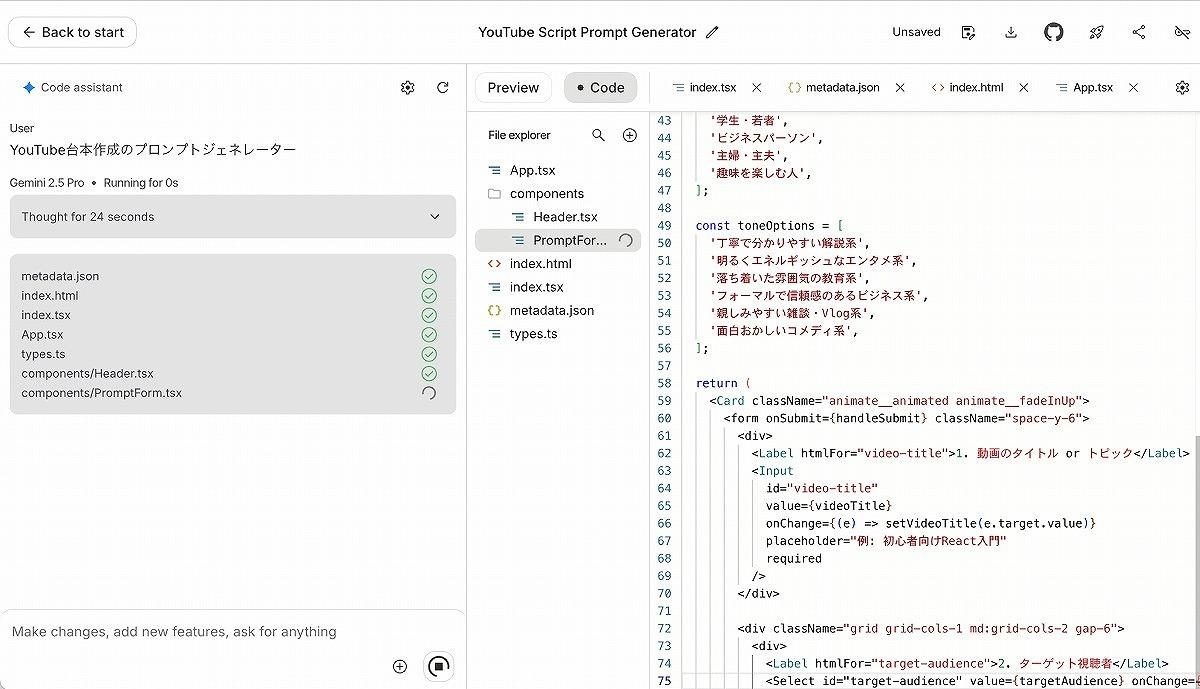This screenshot has width=1200, height=689.
Task: Switch to Preview view
Action: pyautogui.click(x=513, y=88)
